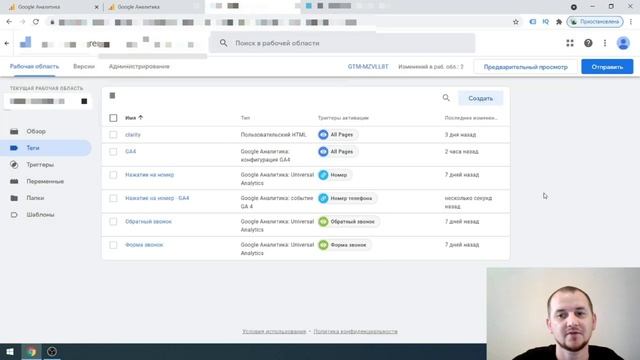Open the Нажатие на номер tag
Image resolution: width=640 pixels, height=360 pixels.
[149, 175]
